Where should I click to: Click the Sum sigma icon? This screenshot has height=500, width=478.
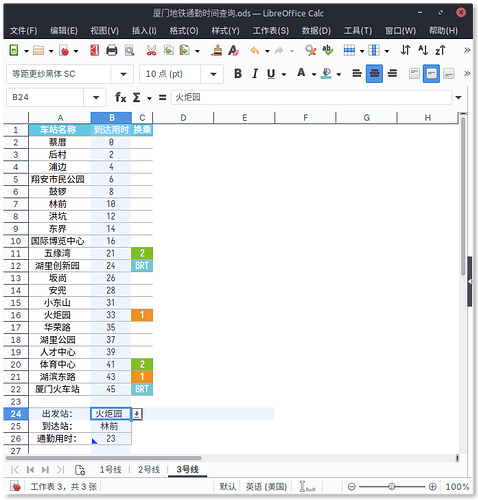click(136, 97)
